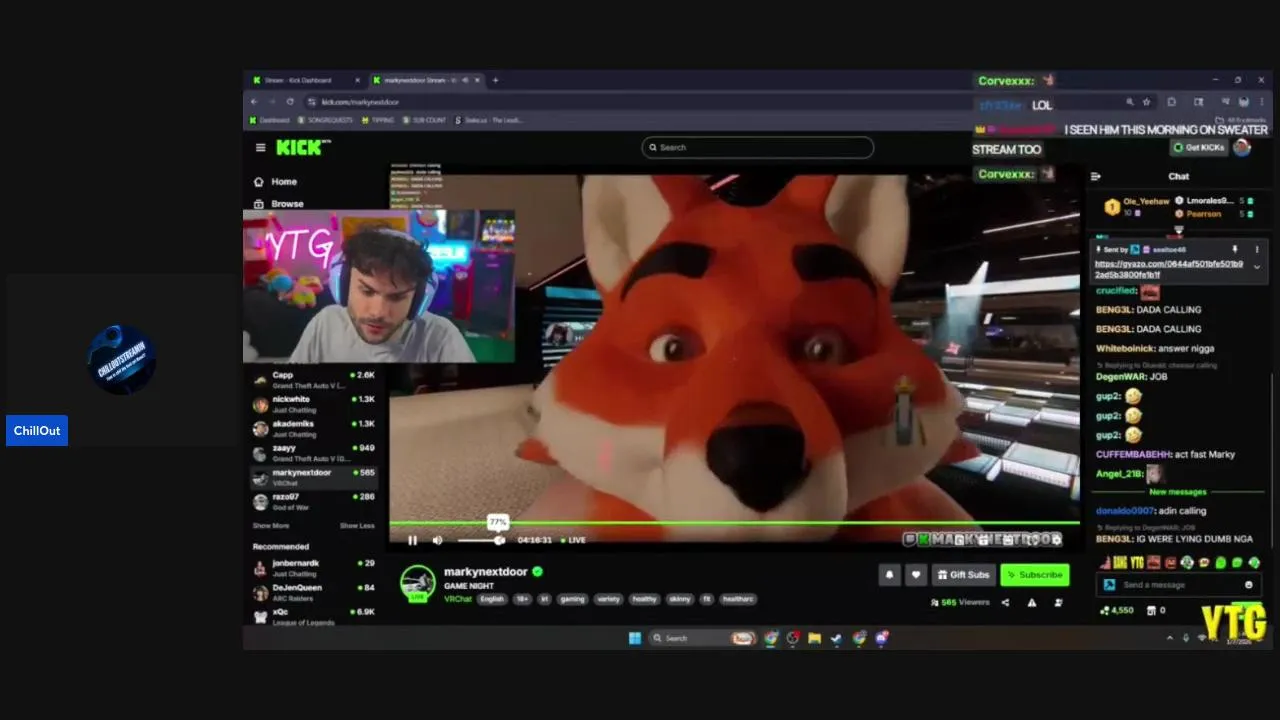Go to Home in the sidebar

pyautogui.click(x=276, y=182)
